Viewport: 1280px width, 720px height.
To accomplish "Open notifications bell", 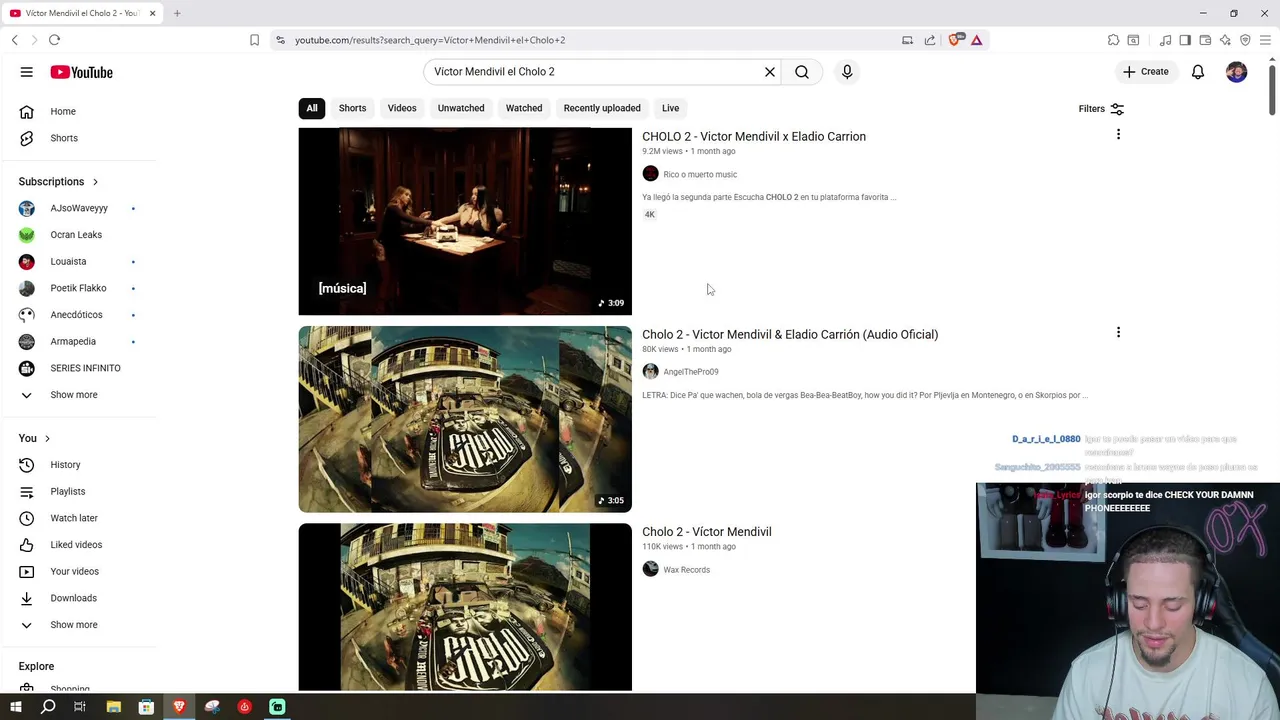I will 1198,72.
